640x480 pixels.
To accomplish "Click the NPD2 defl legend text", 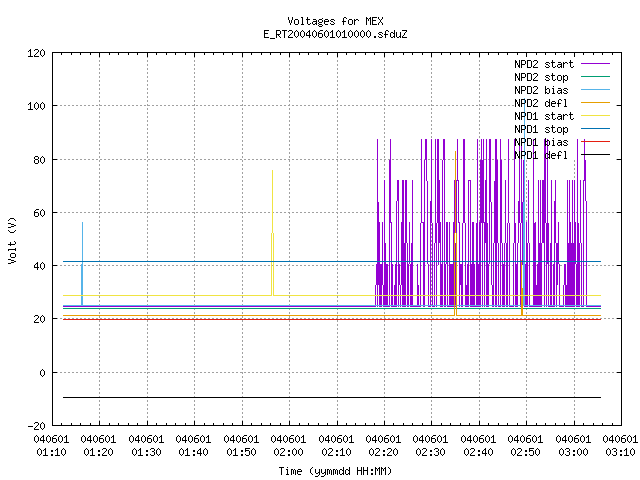I will (541, 103).
